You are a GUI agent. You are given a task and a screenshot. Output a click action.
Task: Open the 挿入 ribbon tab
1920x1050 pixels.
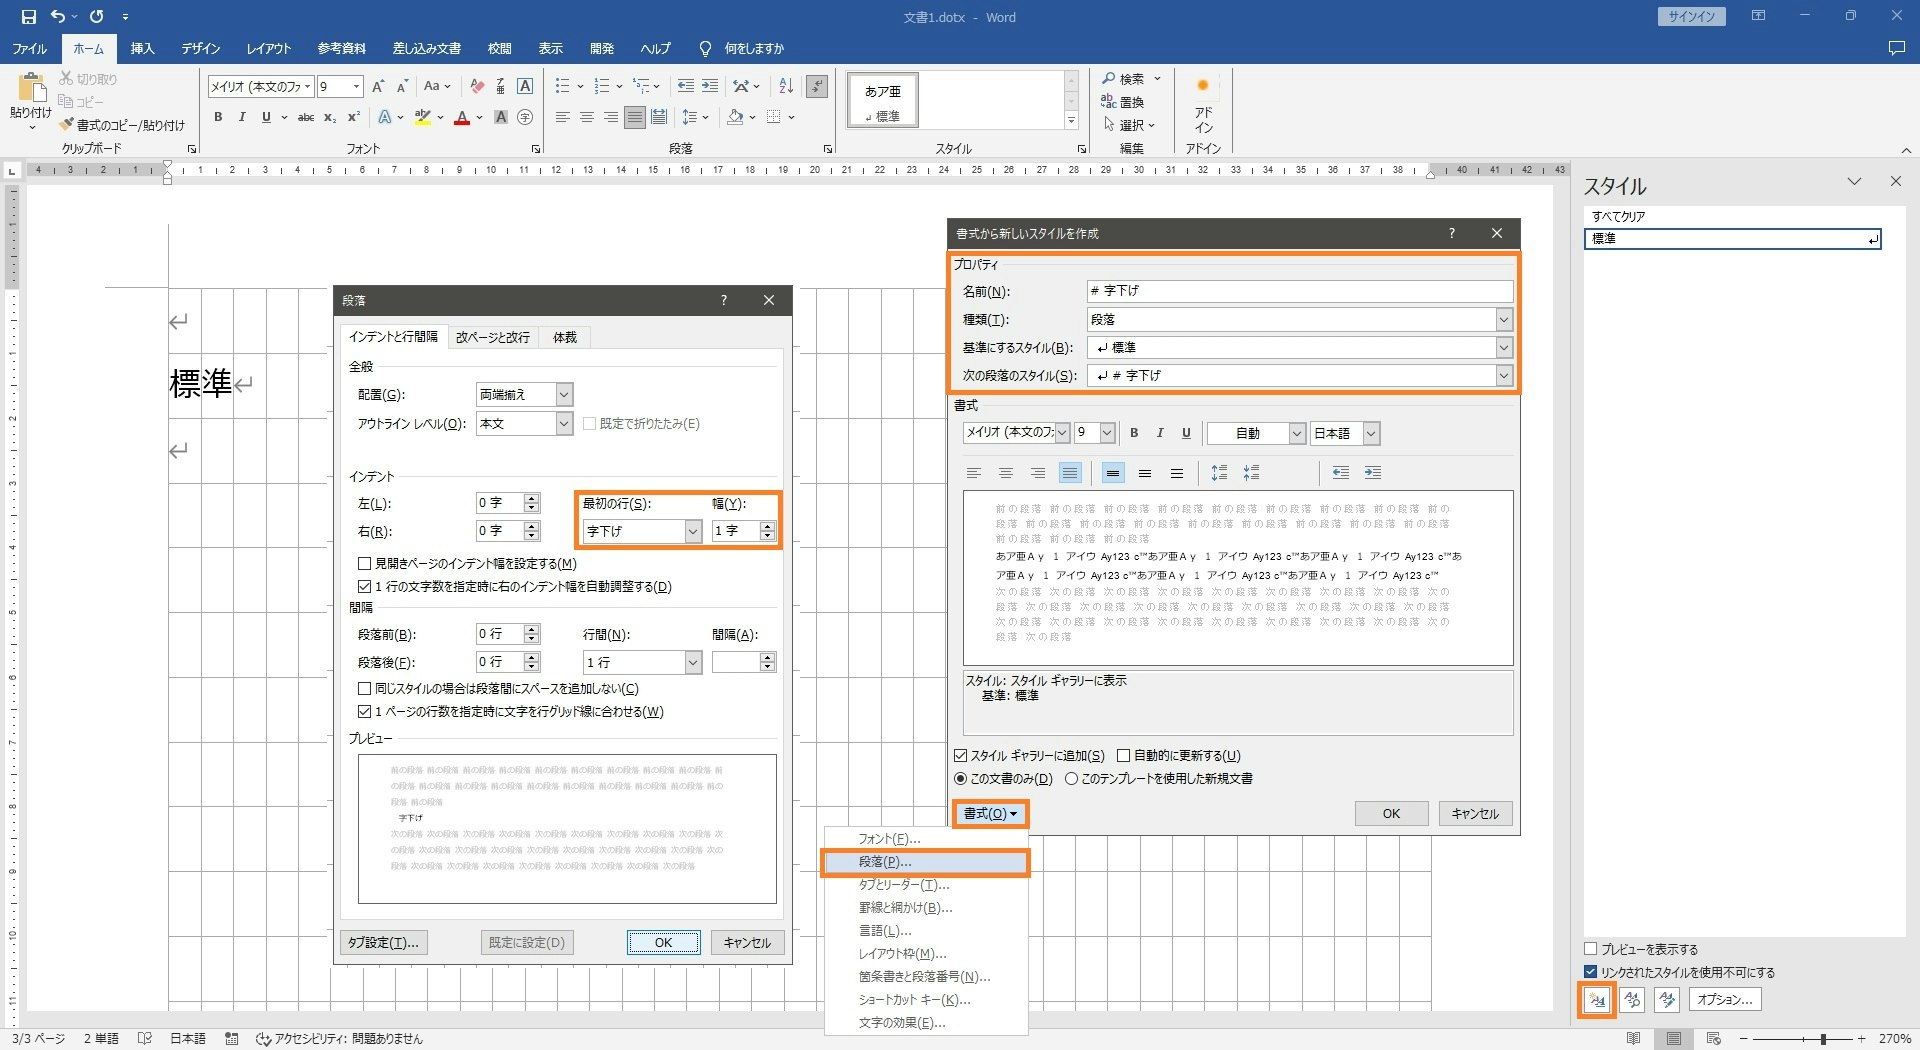tap(142, 48)
